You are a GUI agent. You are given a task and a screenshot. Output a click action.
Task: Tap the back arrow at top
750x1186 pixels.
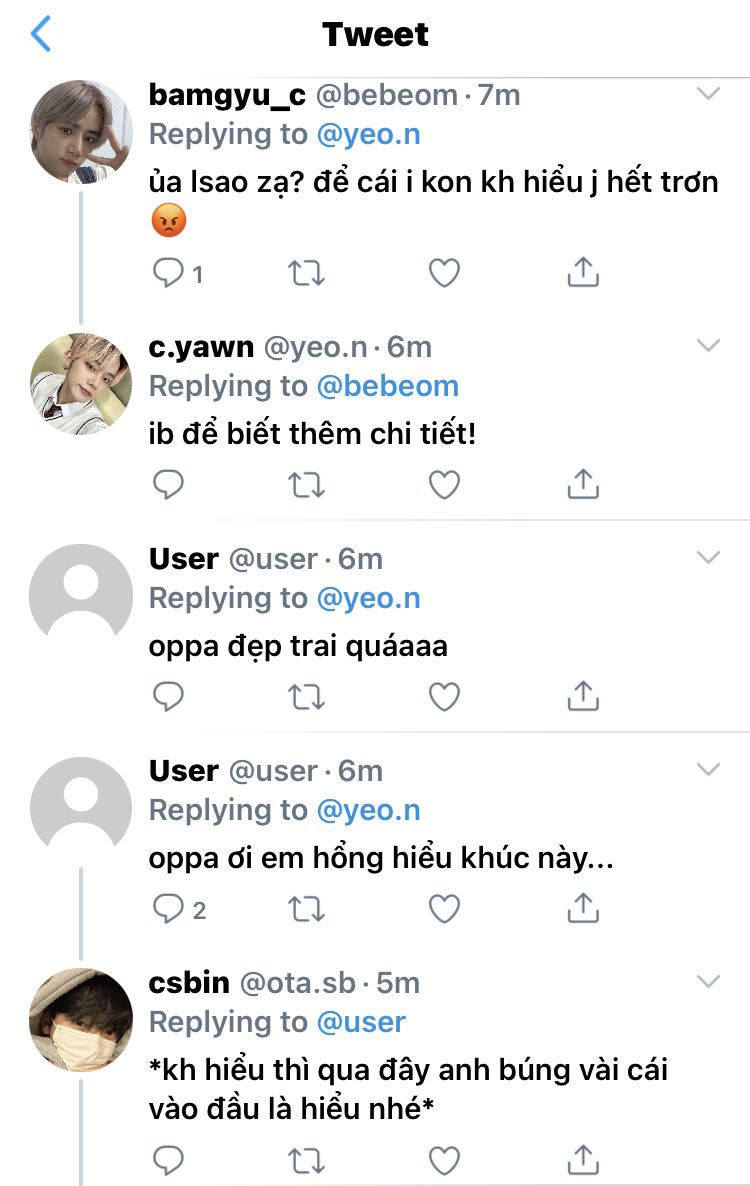[40, 34]
